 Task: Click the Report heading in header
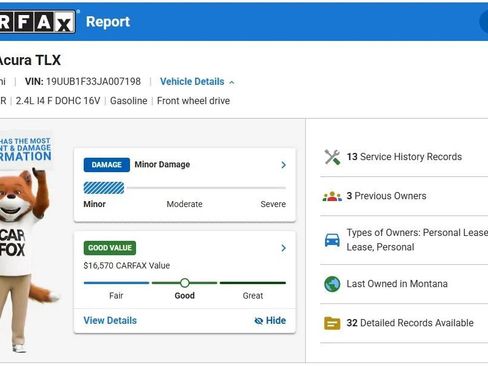tap(108, 22)
